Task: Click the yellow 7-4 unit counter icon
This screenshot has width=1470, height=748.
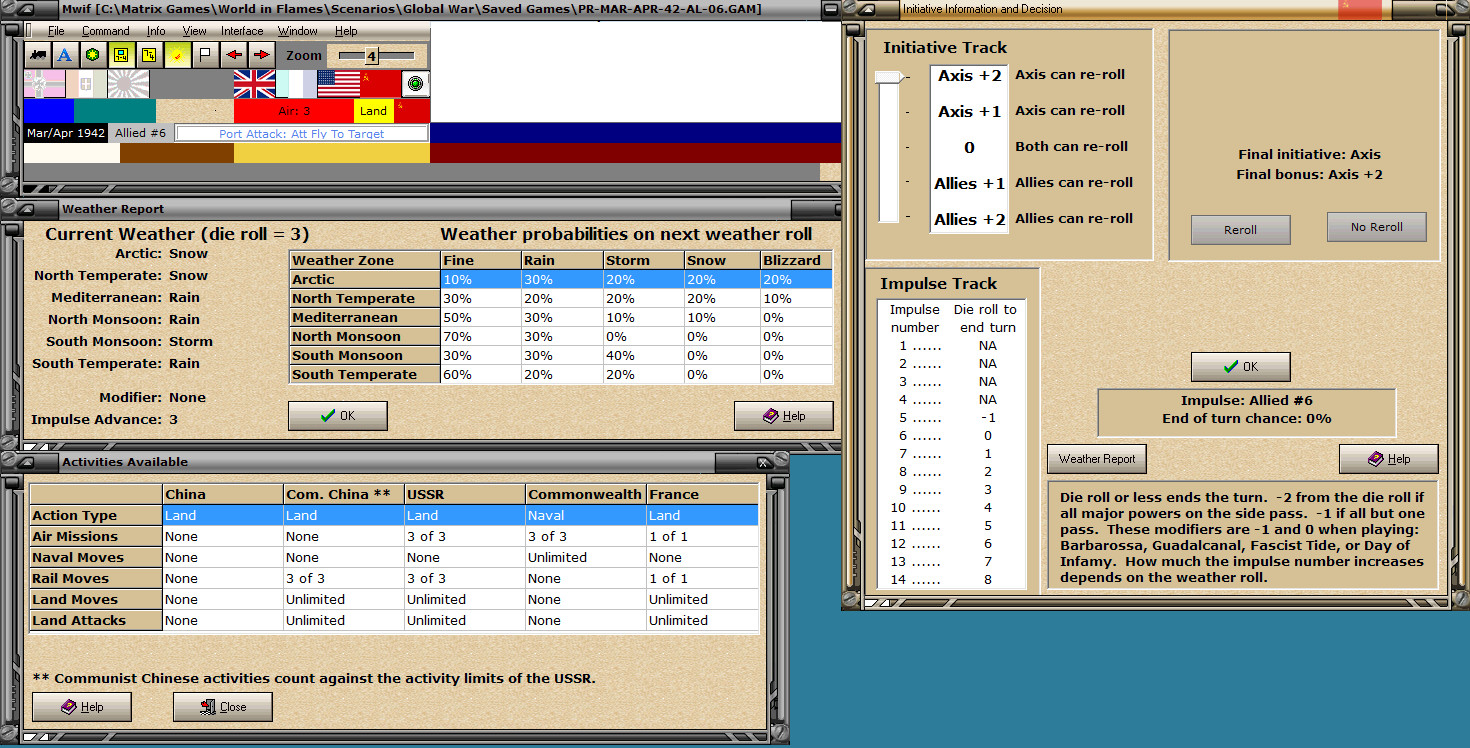Action: (x=121, y=55)
